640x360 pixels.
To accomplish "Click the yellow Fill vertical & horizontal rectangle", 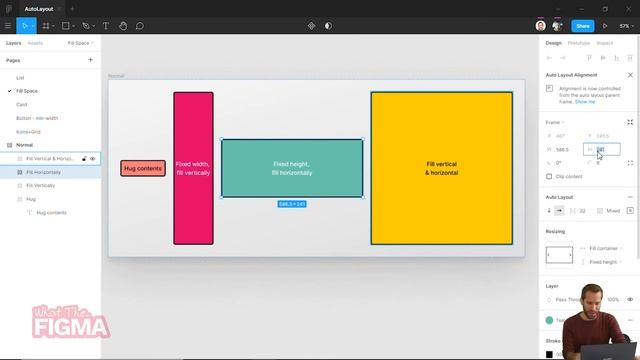I will point(442,168).
